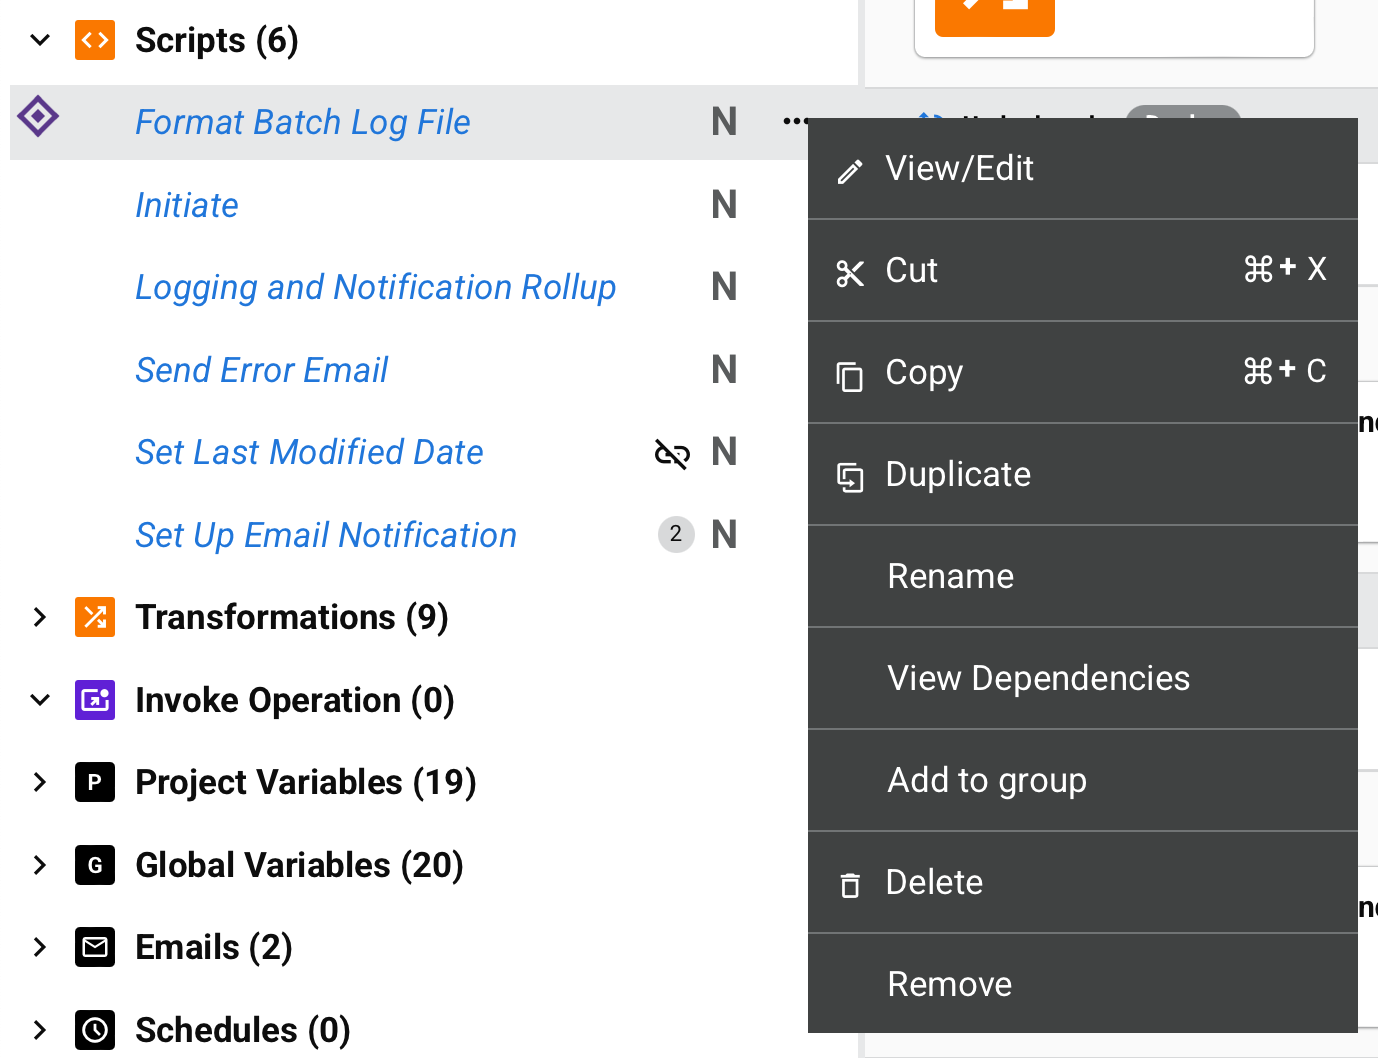Click the Transformations category icon
1378x1058 pixels.
point(95,617)
